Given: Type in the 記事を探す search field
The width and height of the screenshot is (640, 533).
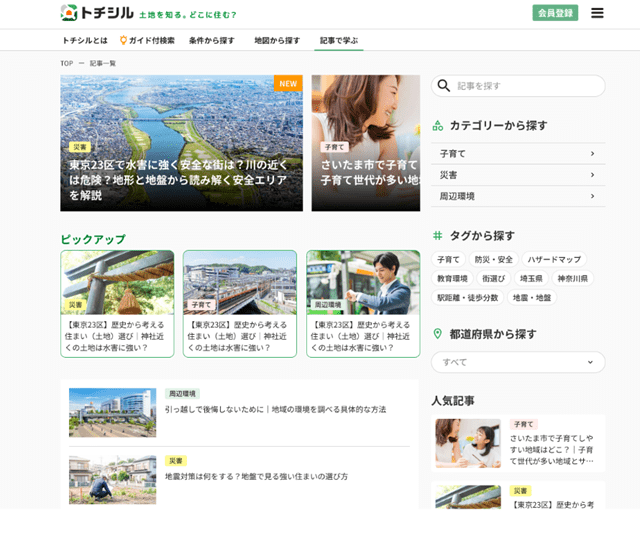Looking at the screenshot, I should pyautogui.click(x=525, y=86).
